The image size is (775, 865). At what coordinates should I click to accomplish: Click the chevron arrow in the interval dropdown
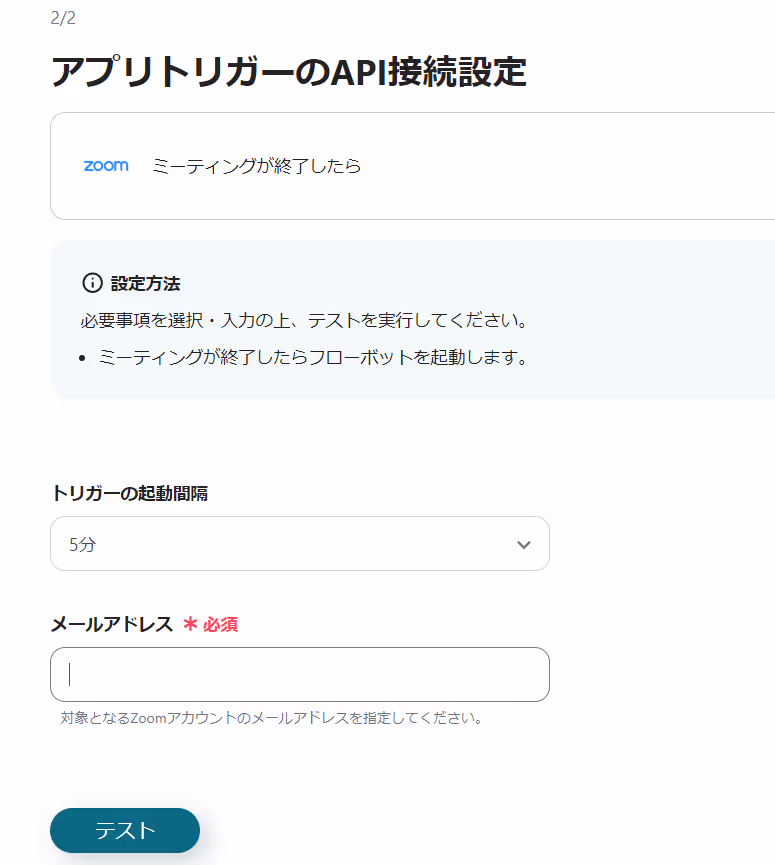(523, 545)
